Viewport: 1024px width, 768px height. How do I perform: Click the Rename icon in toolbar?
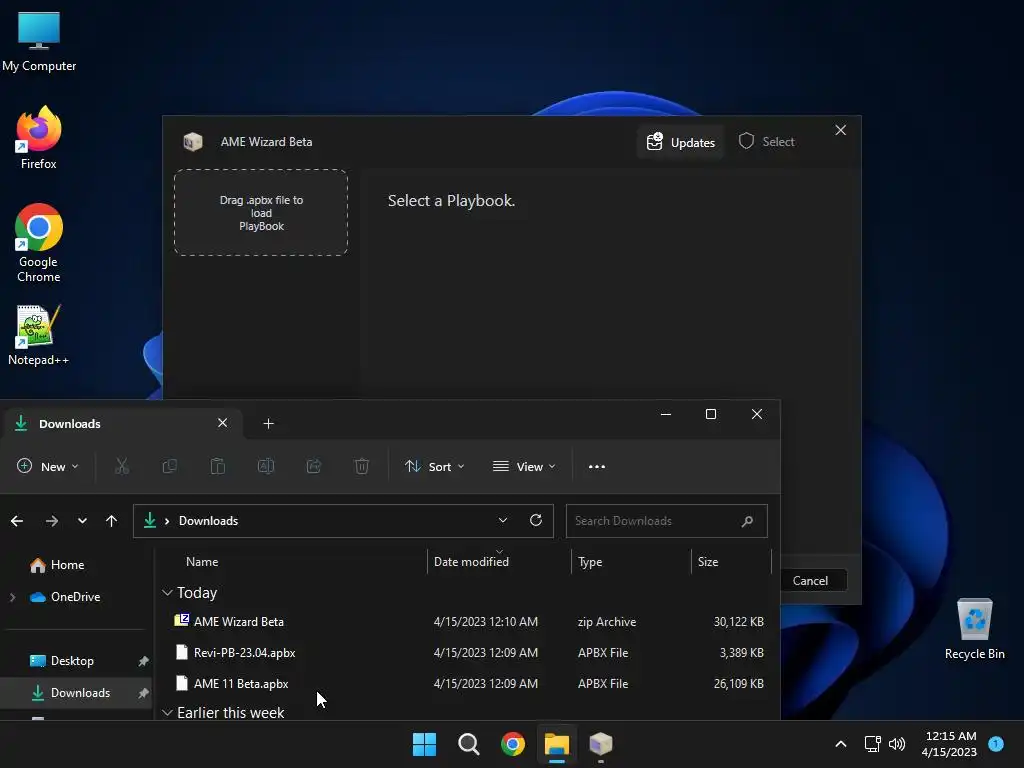tap(266, 466)
